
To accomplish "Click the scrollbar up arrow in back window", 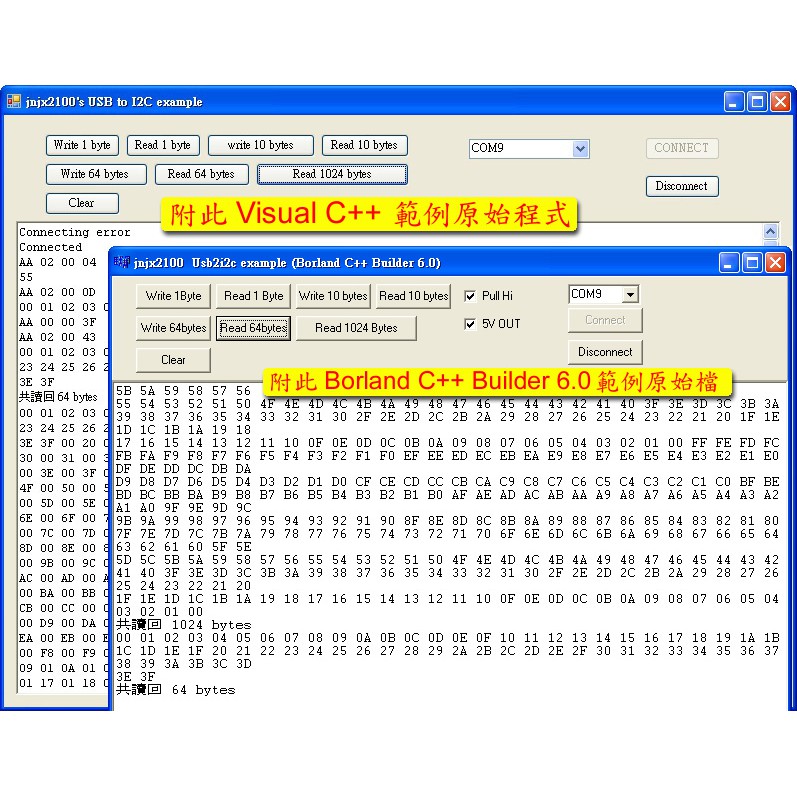I will 770,231.
